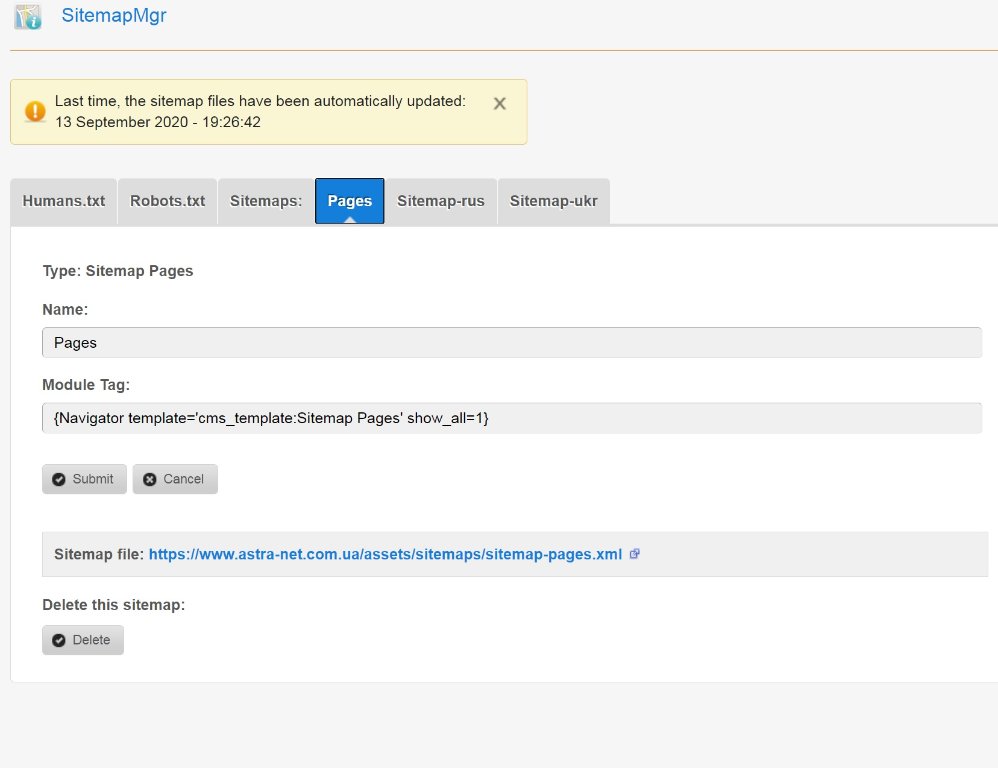Select the Sitemaps: tab

coord(266,201)
